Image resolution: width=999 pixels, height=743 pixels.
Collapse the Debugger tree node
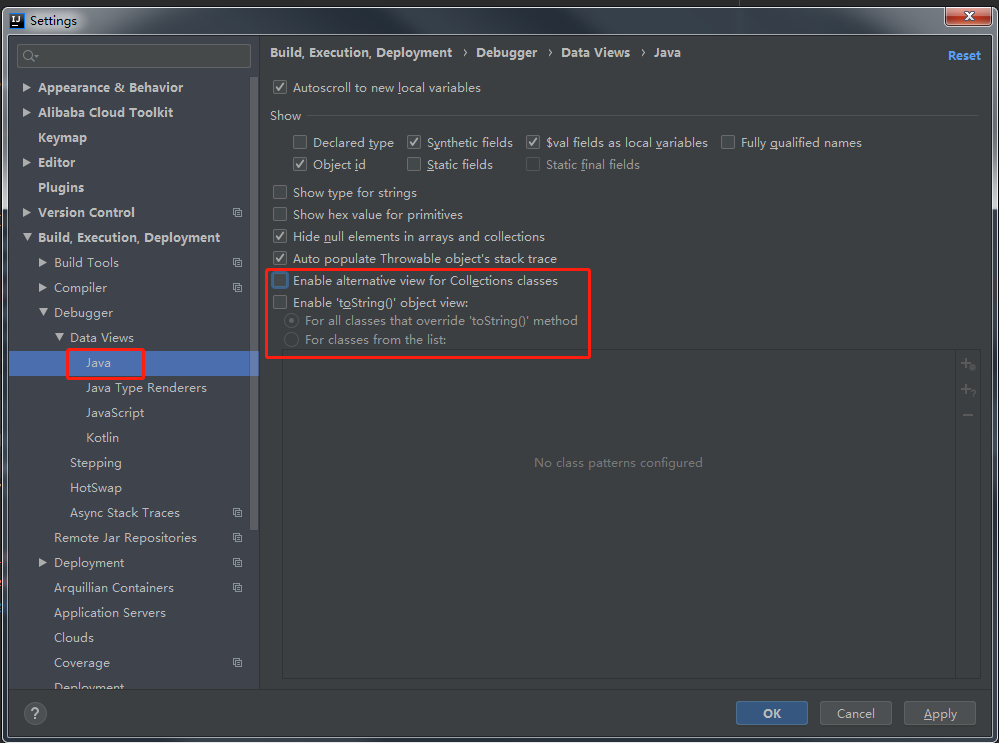pos(43,313)
